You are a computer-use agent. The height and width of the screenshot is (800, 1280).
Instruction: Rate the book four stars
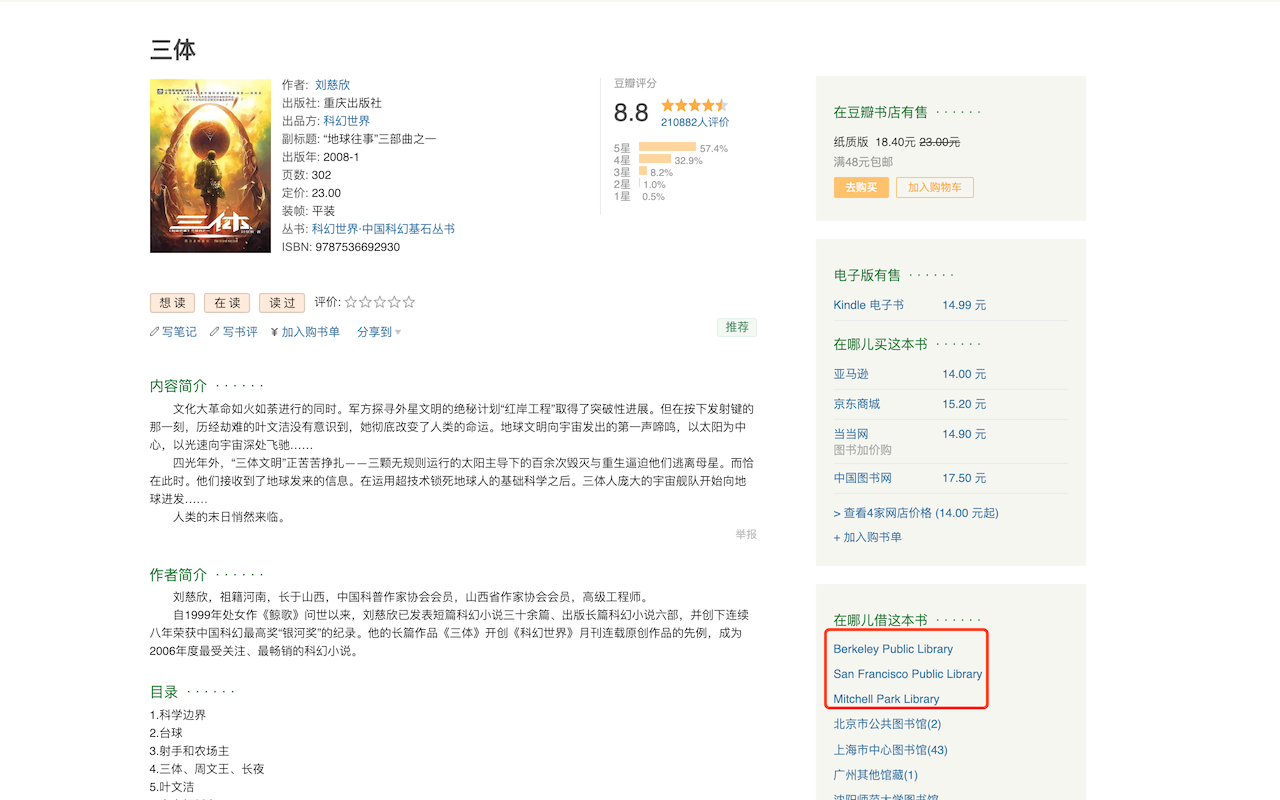394,302
